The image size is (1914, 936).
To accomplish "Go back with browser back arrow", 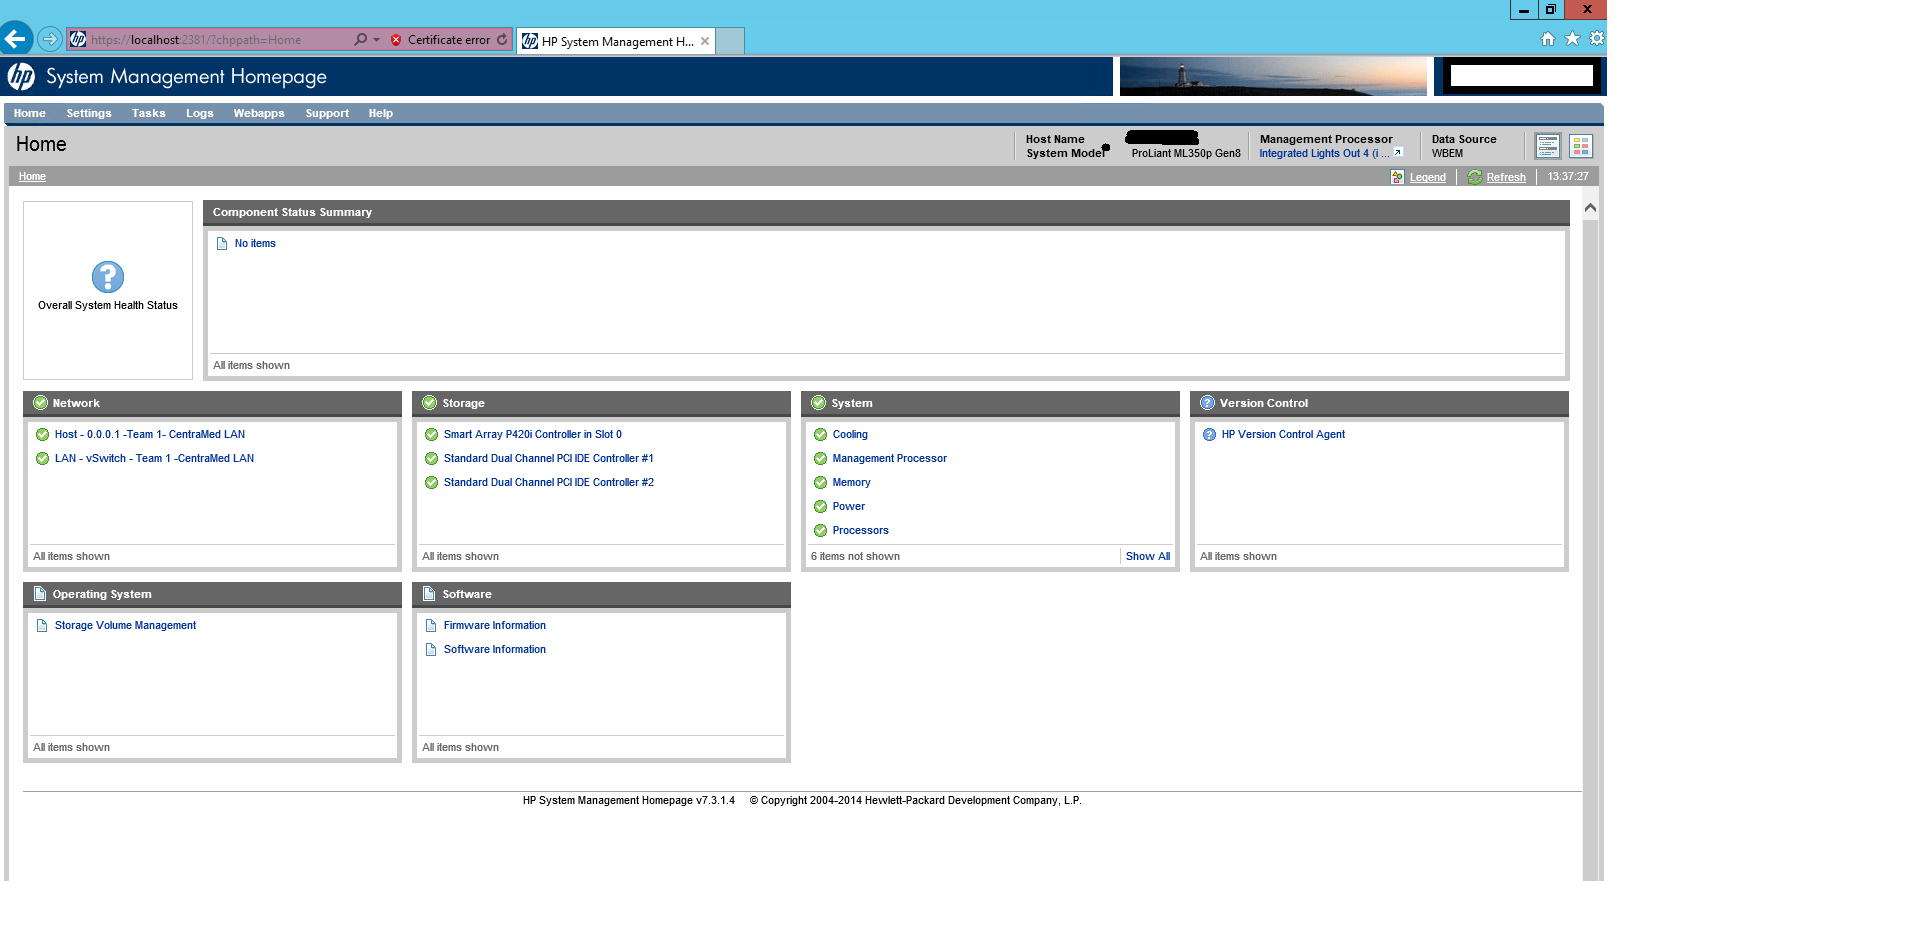I will click(16, 39).
